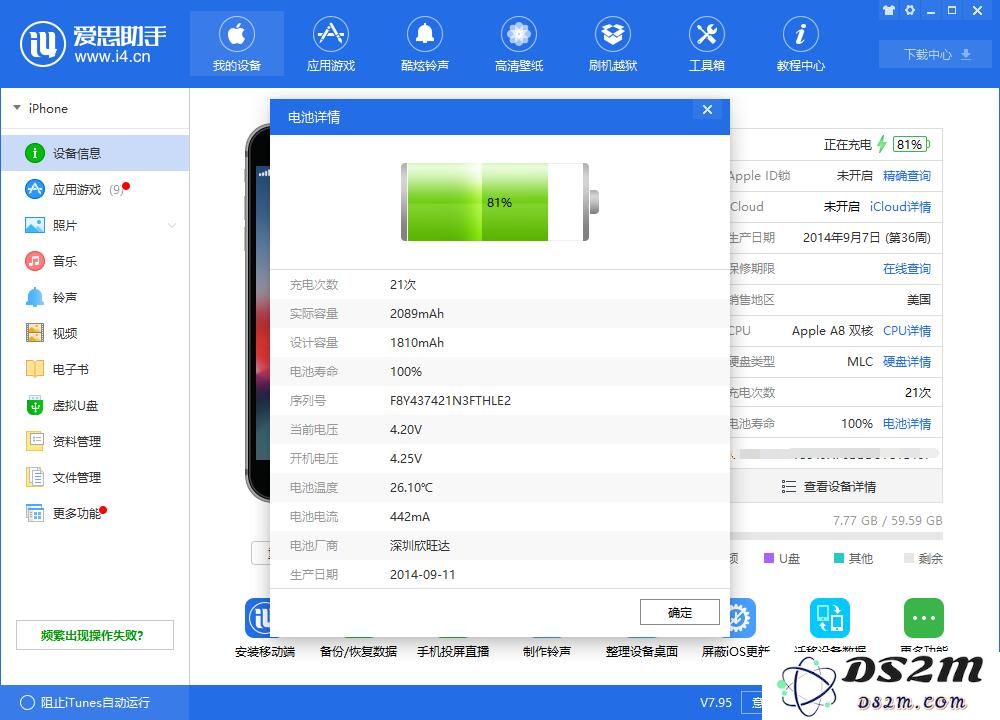Screen dimensions: 1000x720
Task: Open the 电池详情 link
Action: click(906, 423)
